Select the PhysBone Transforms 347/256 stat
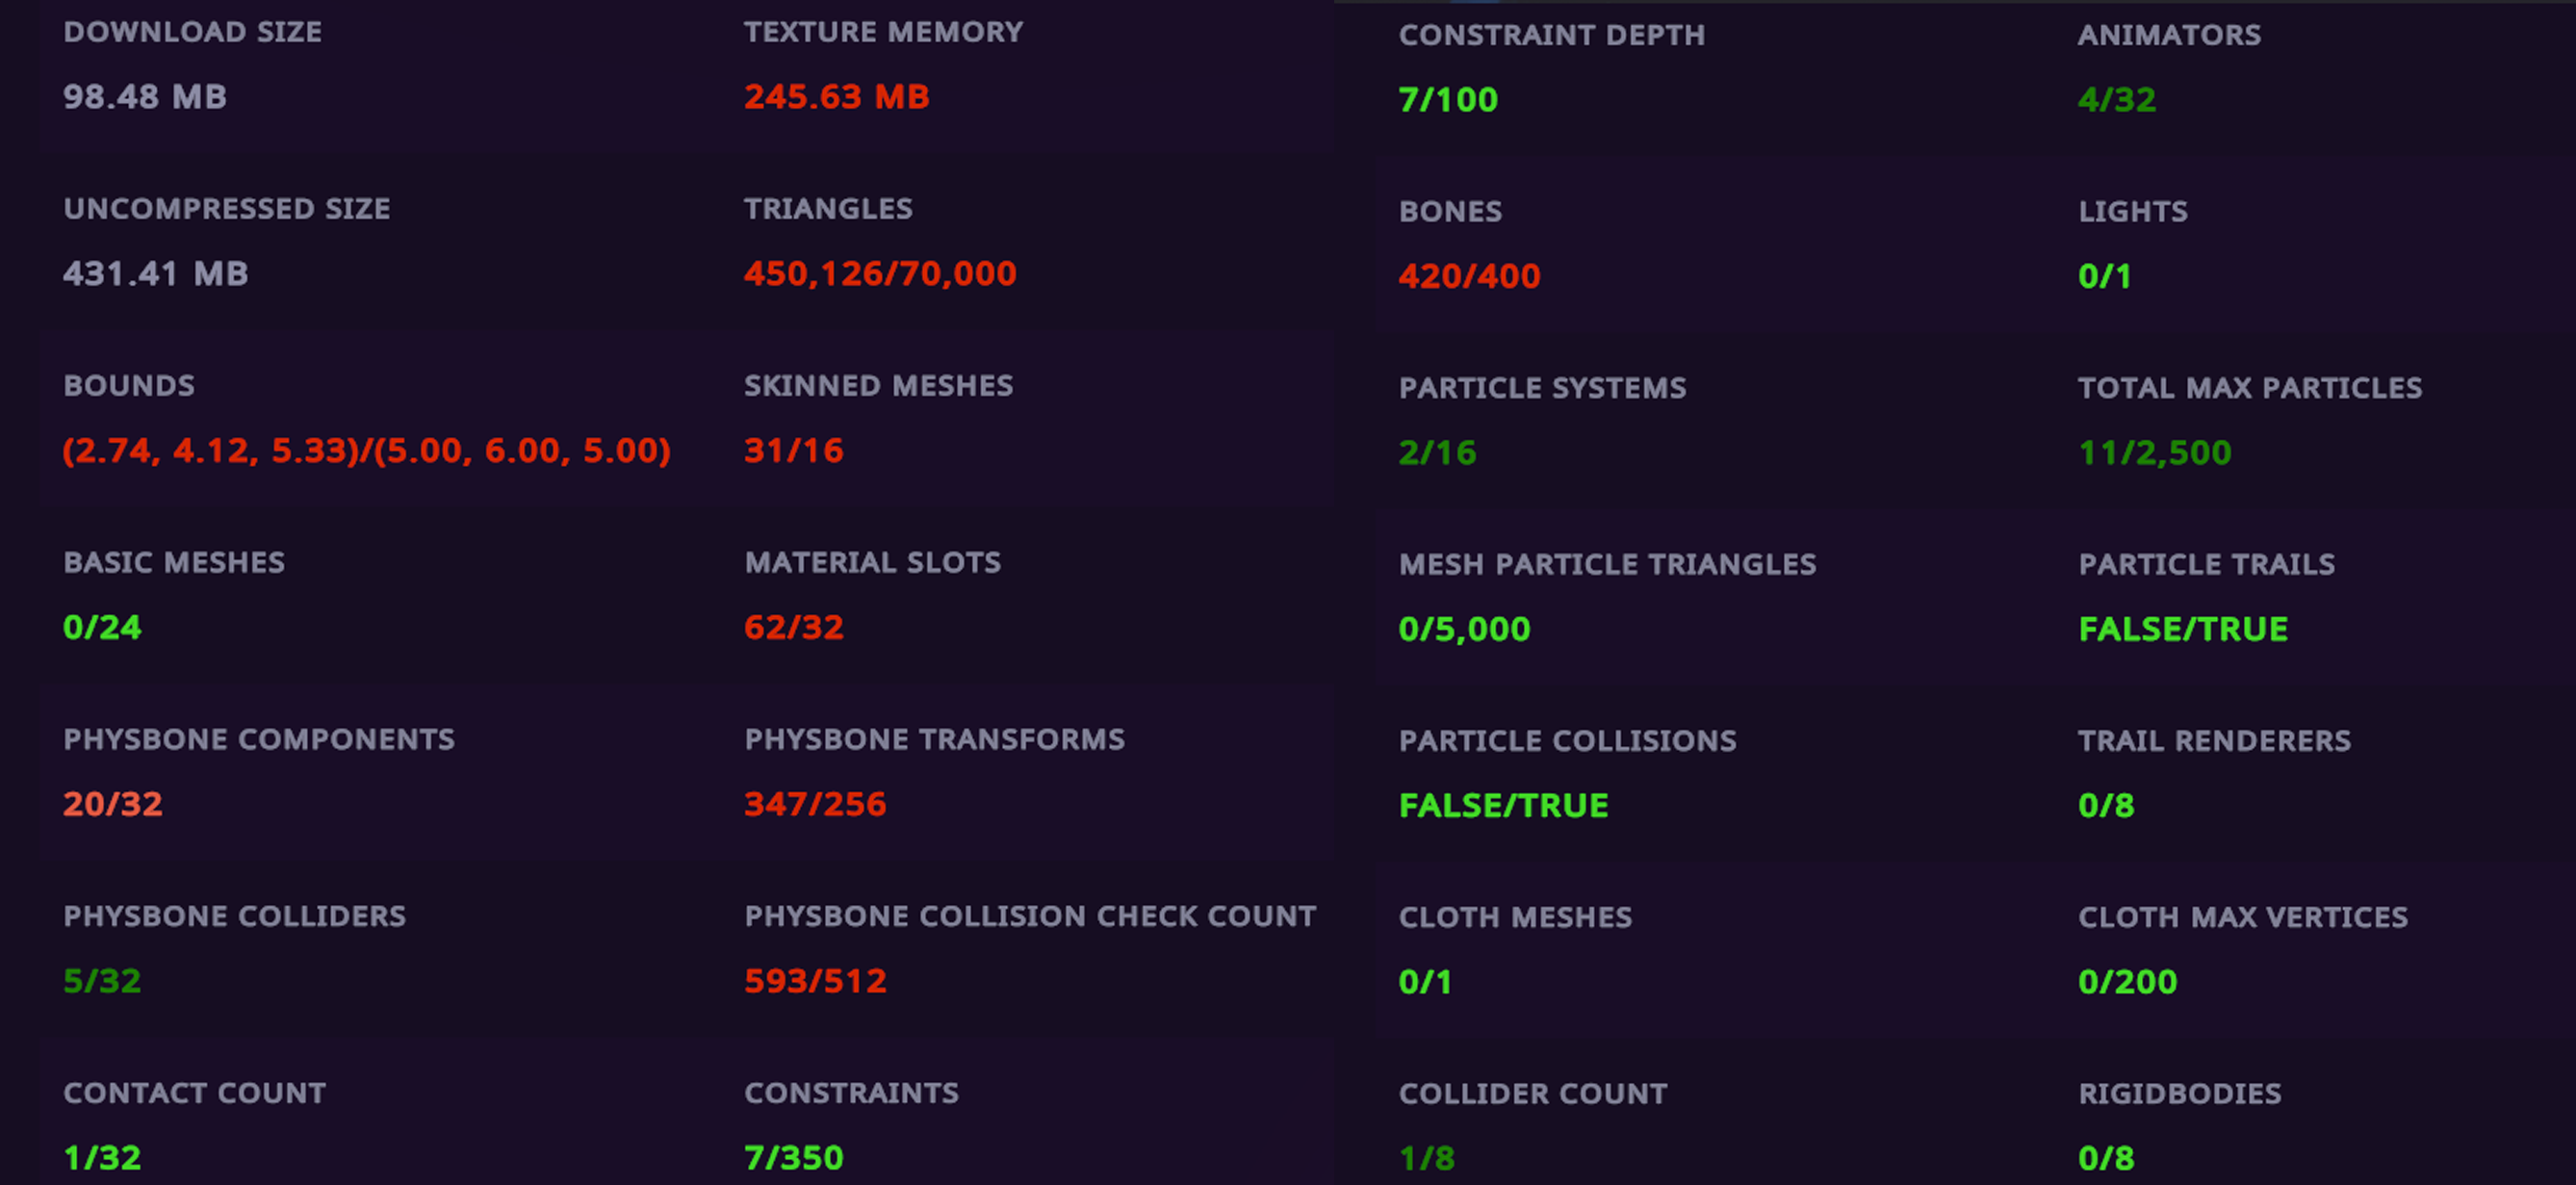The height and width of the screenshot is (1185, 2576). tap(815, 805)
